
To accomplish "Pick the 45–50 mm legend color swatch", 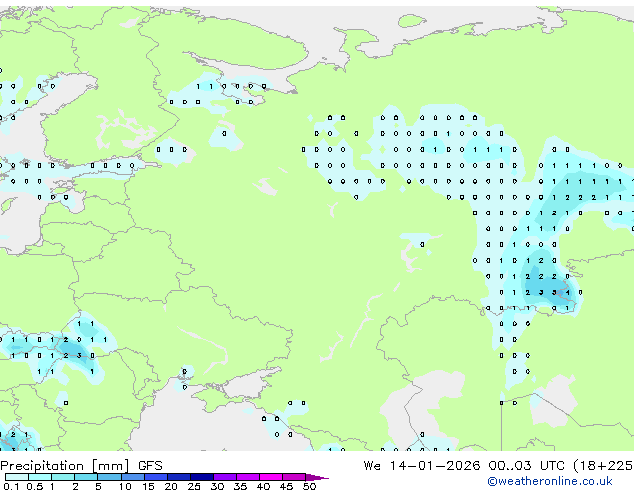I will coord(294,477).
